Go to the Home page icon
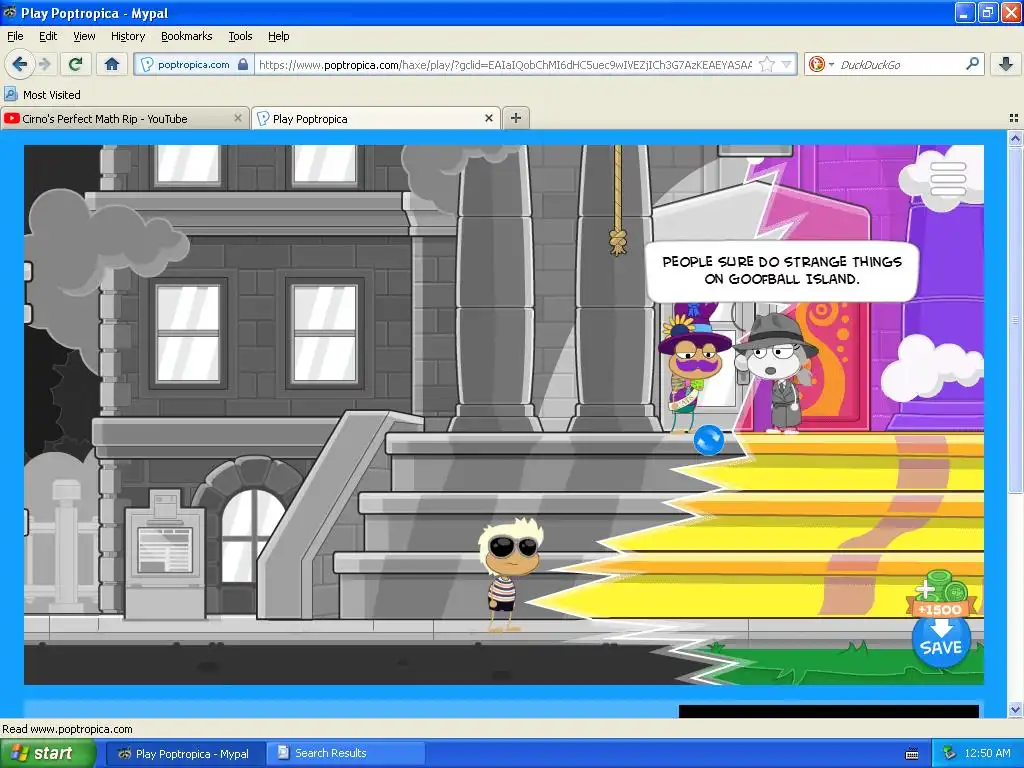This screenshot has width=1024, height=768. pyautogui.click(x=112, y=64)
